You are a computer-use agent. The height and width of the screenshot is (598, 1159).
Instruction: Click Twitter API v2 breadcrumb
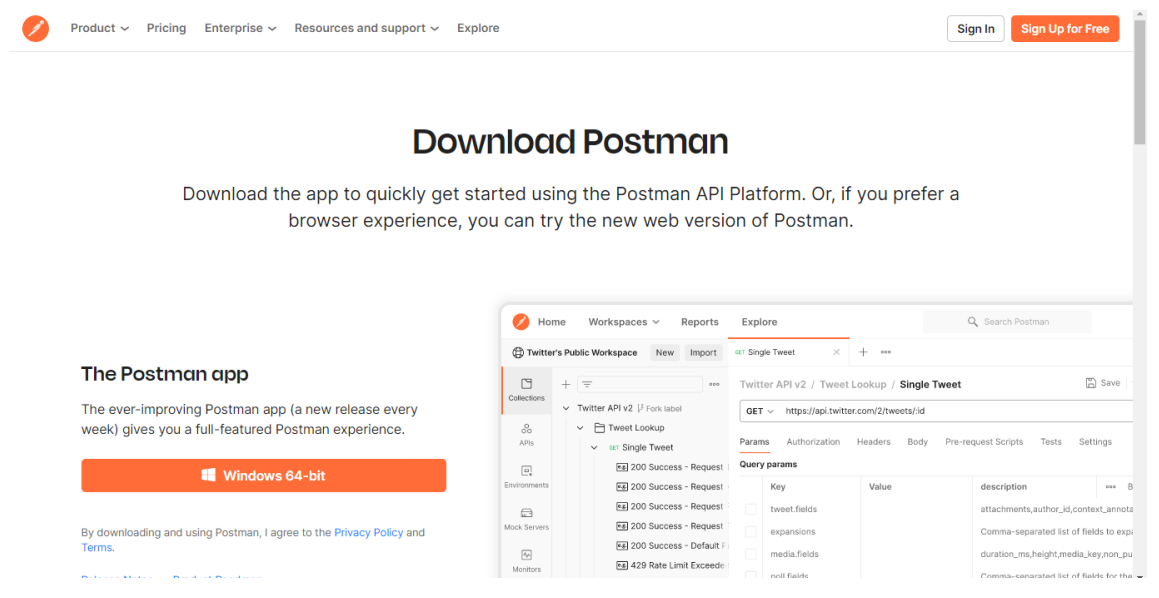click(772, 384)
